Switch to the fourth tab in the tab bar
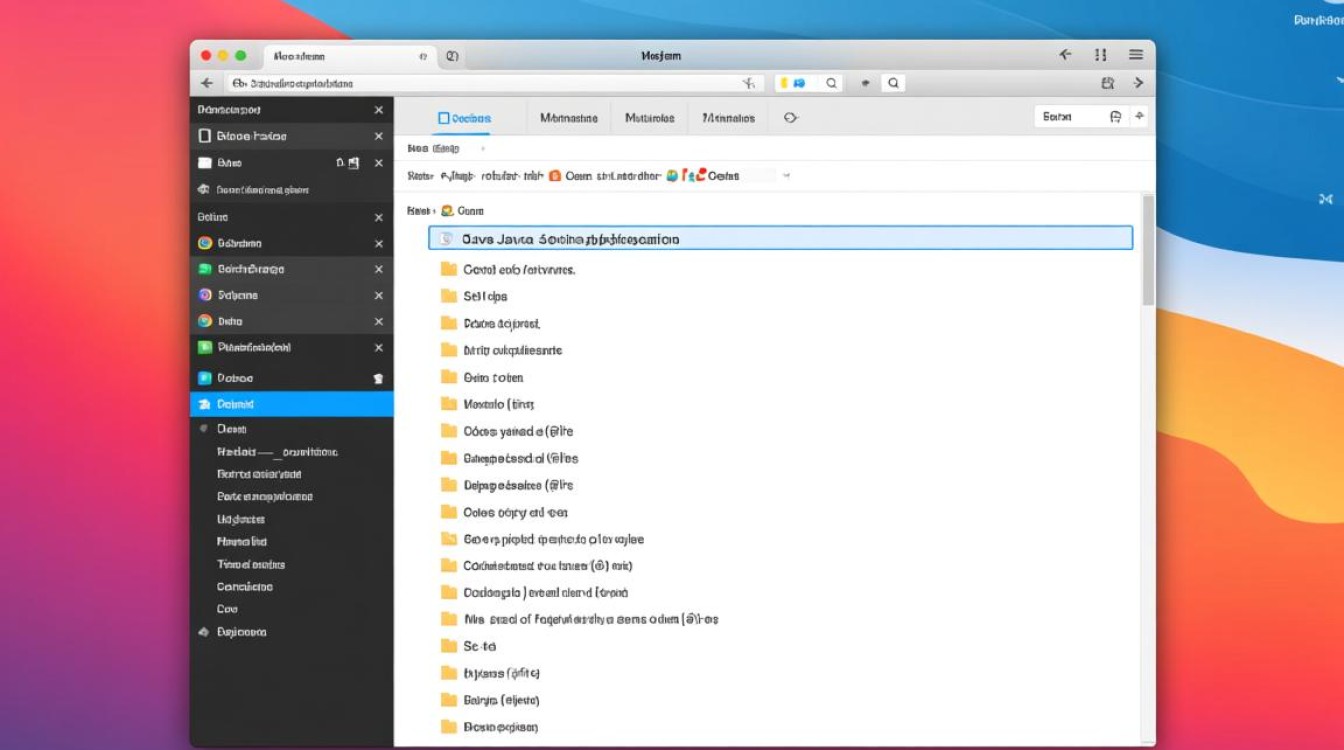The height and width of the screenshot is (750, 1344). click(728, 118)
